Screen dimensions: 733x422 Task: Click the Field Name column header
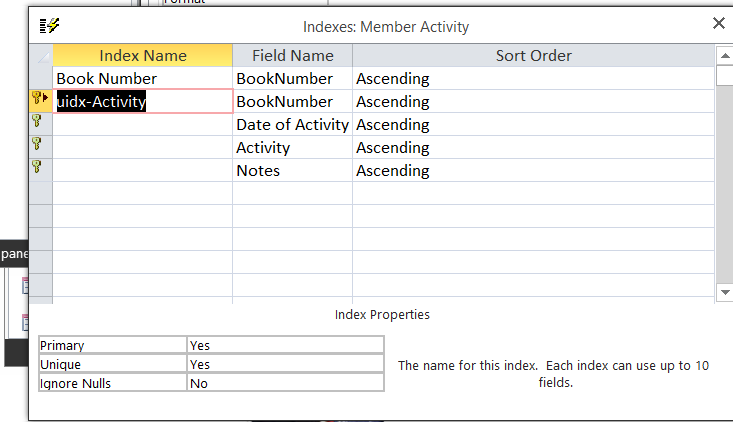tap(292, 56)
